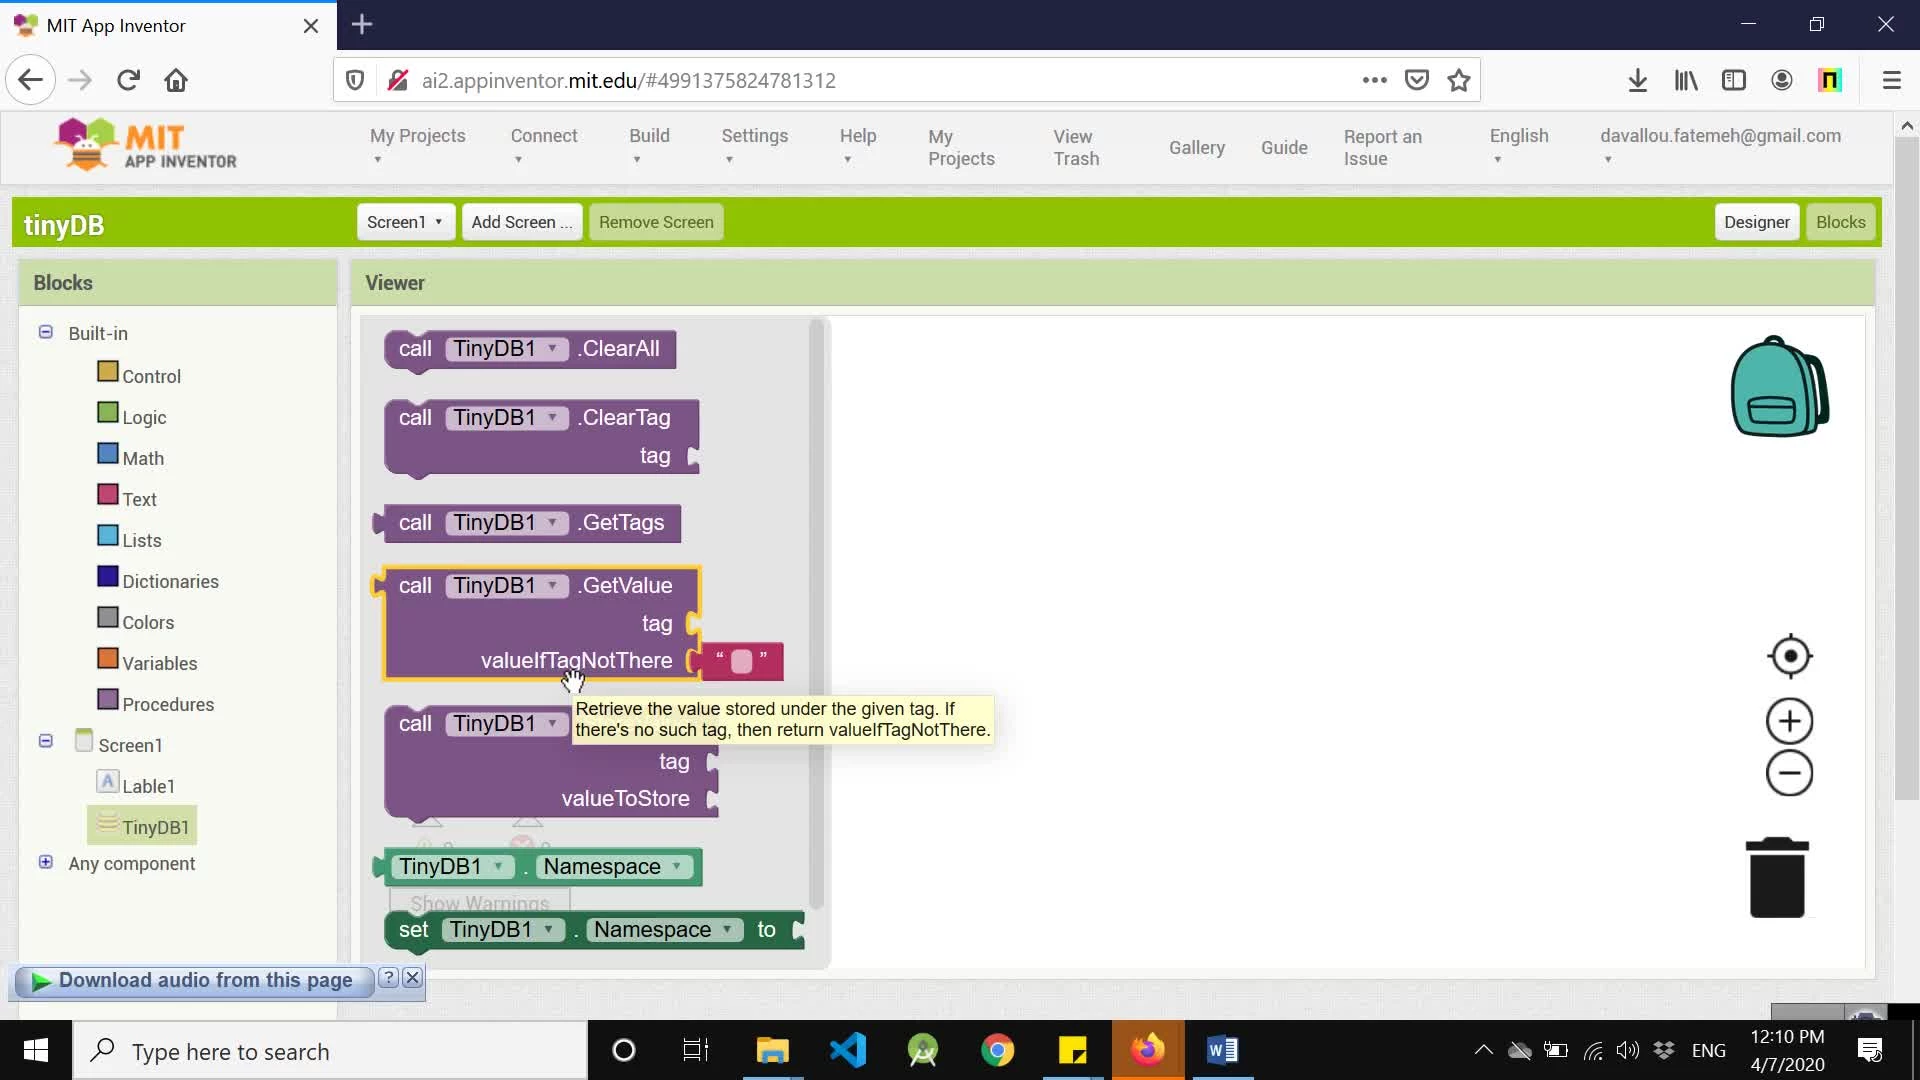Zoom in with the plus icon

(x=1790, y=721)
